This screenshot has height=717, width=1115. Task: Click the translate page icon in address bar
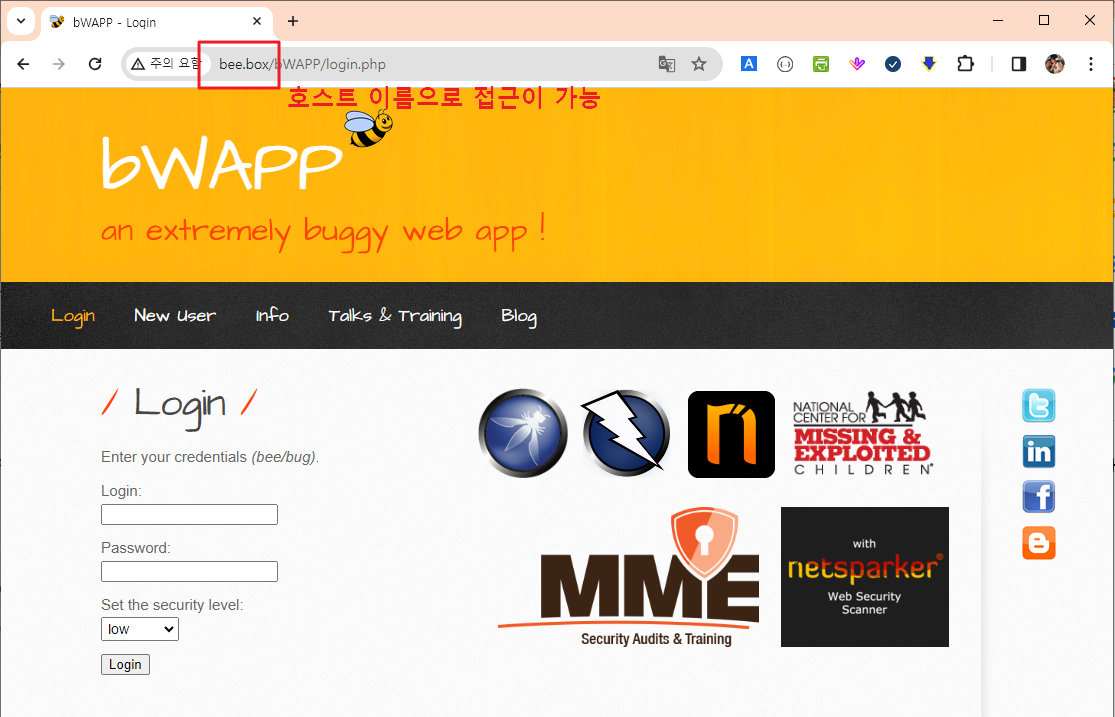[x=666, y=64]
